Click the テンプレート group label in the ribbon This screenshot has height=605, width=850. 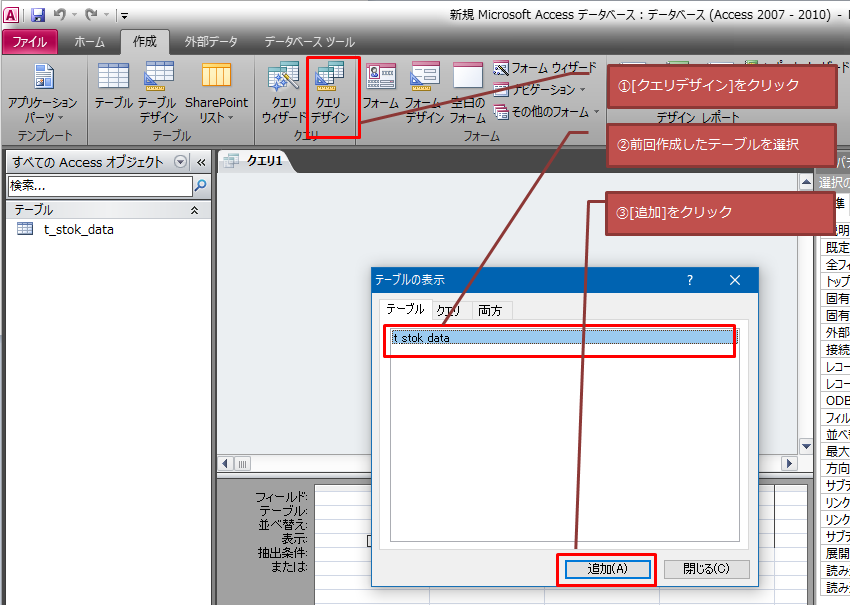click(x=45, y=136)
